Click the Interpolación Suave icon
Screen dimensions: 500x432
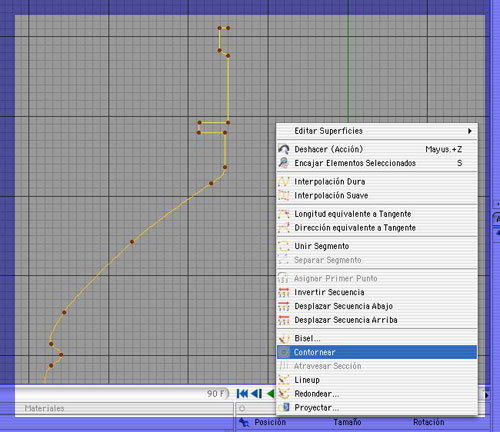click(x=284, y=195)
